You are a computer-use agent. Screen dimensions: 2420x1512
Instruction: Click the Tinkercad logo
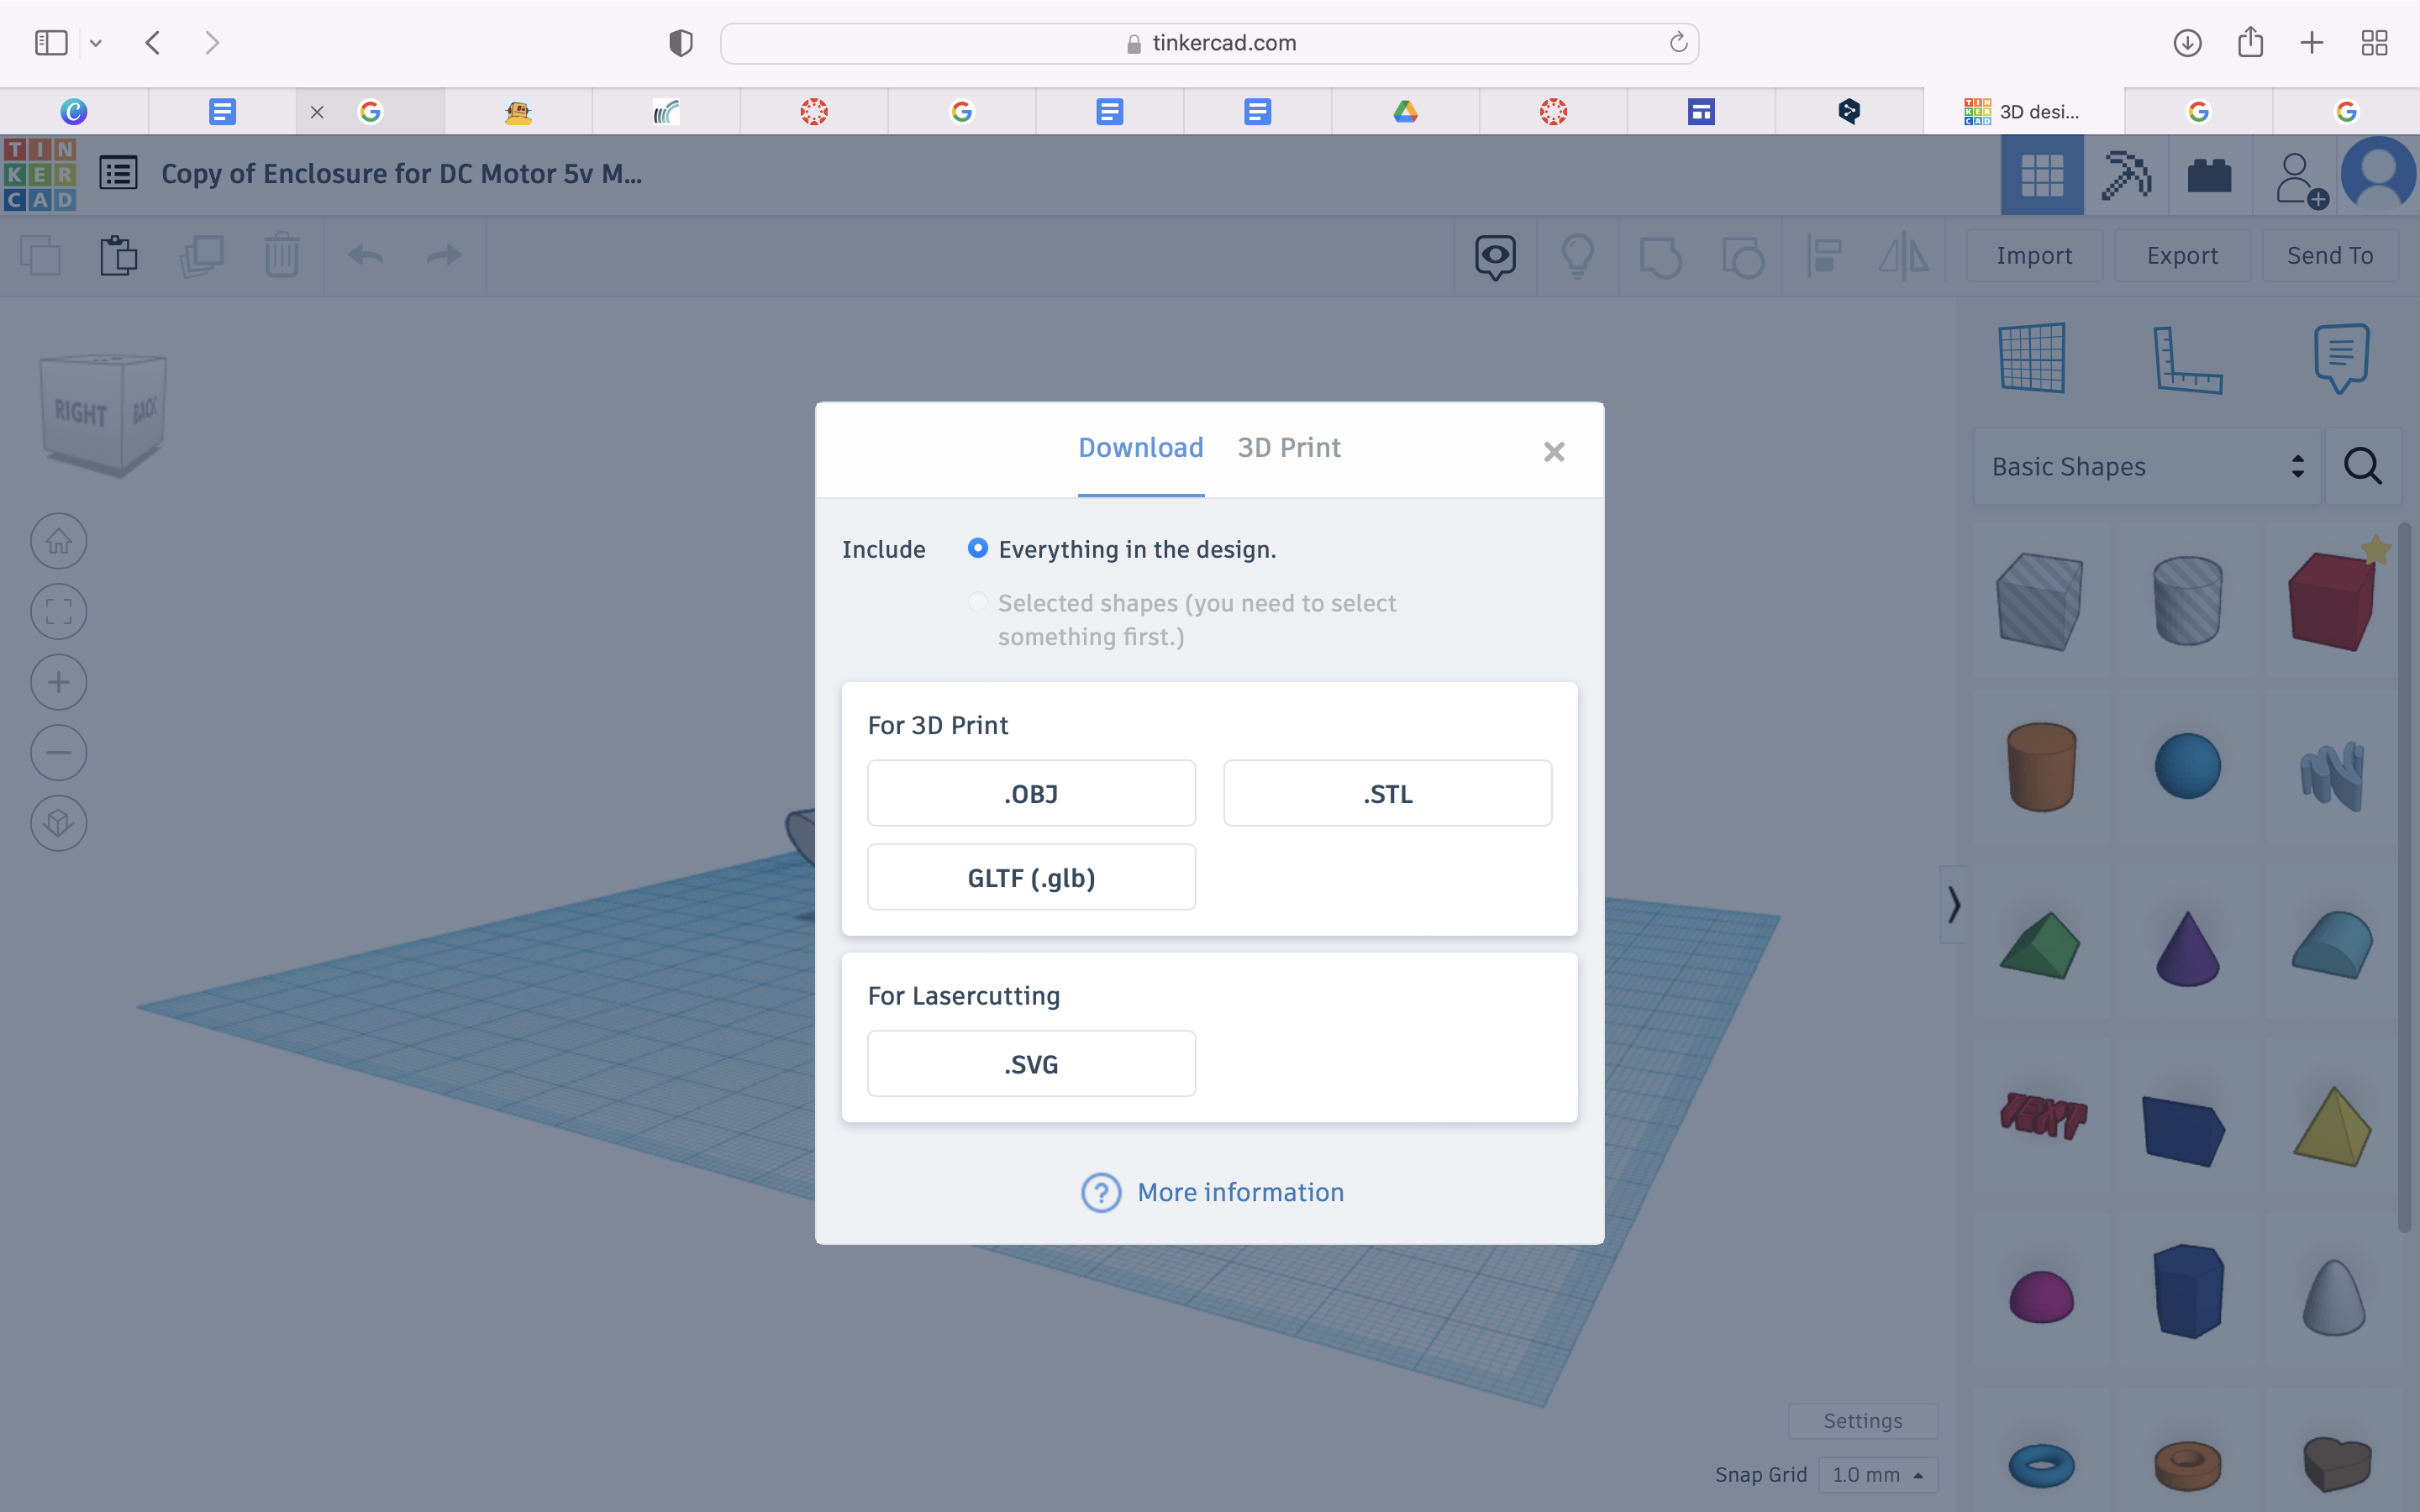[x=40, y=174]
